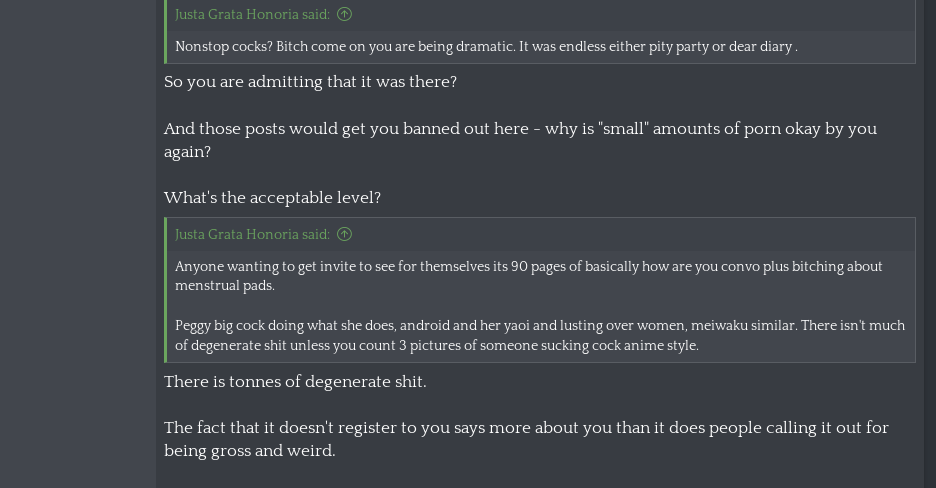The image size is (936, 488).
Task: Click the up-arrow icon in the top quote header
Action: click(x=344, y=14)
